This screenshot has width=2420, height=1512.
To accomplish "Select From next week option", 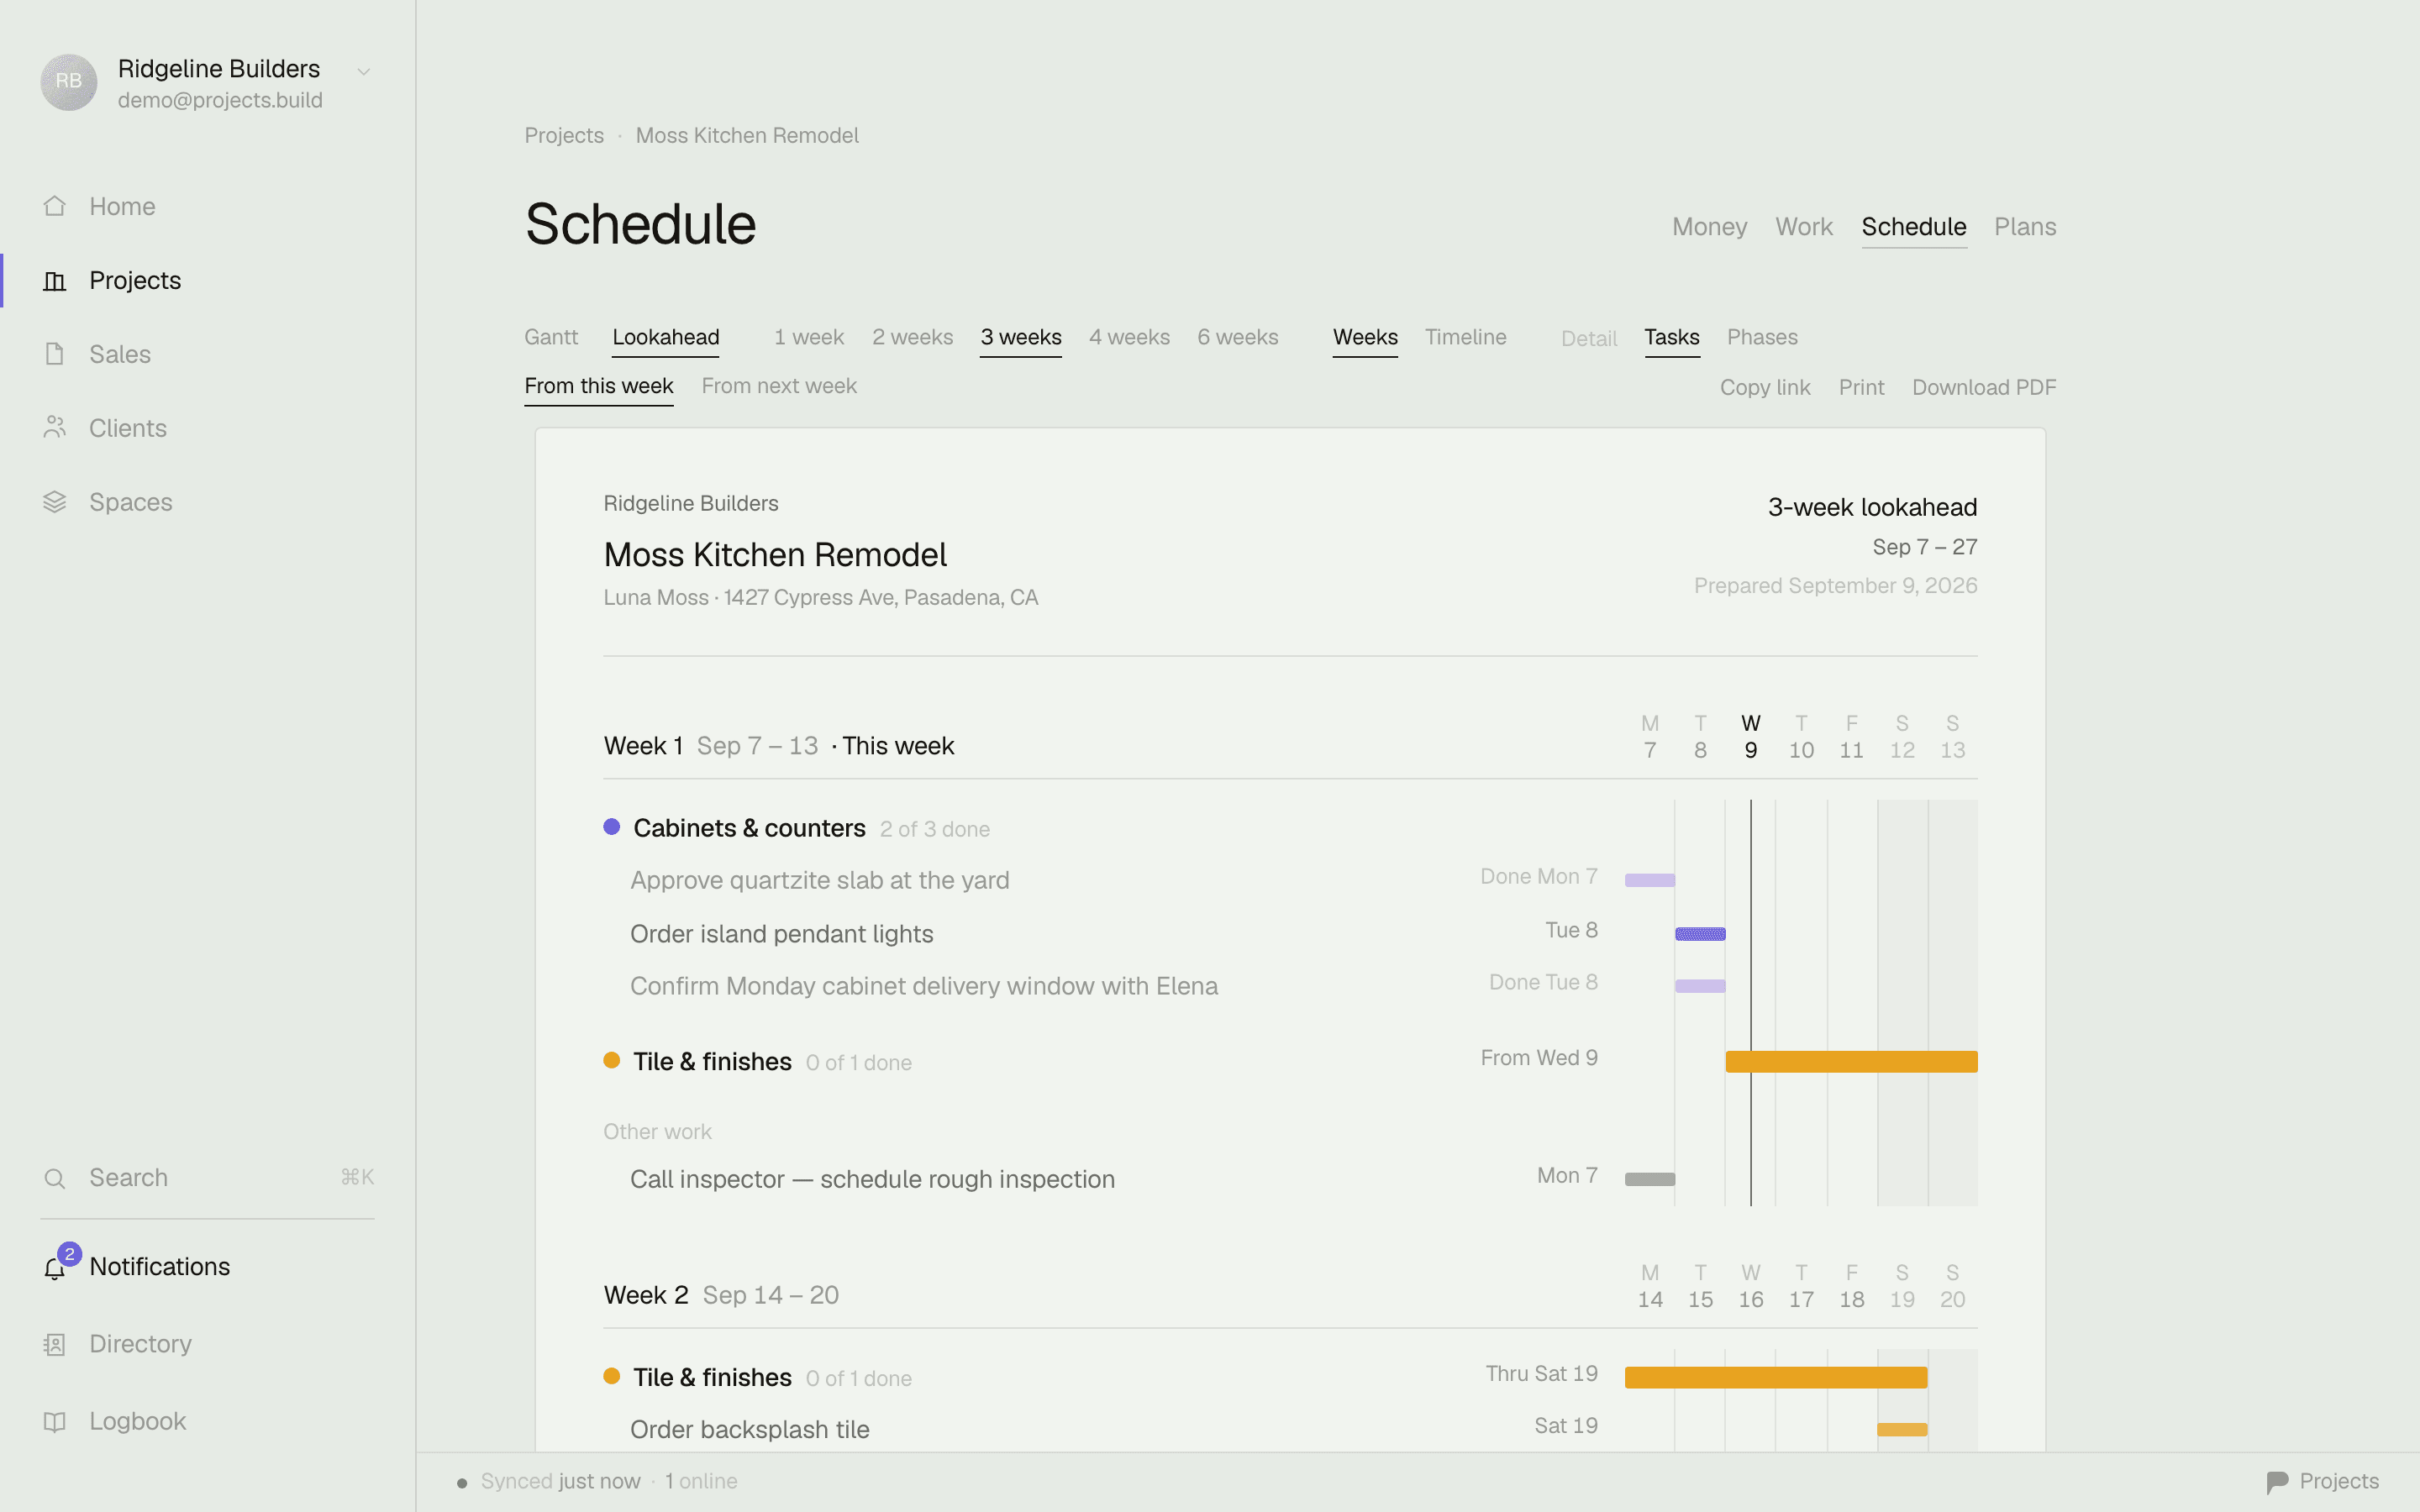I will click(x=779, y=386).
